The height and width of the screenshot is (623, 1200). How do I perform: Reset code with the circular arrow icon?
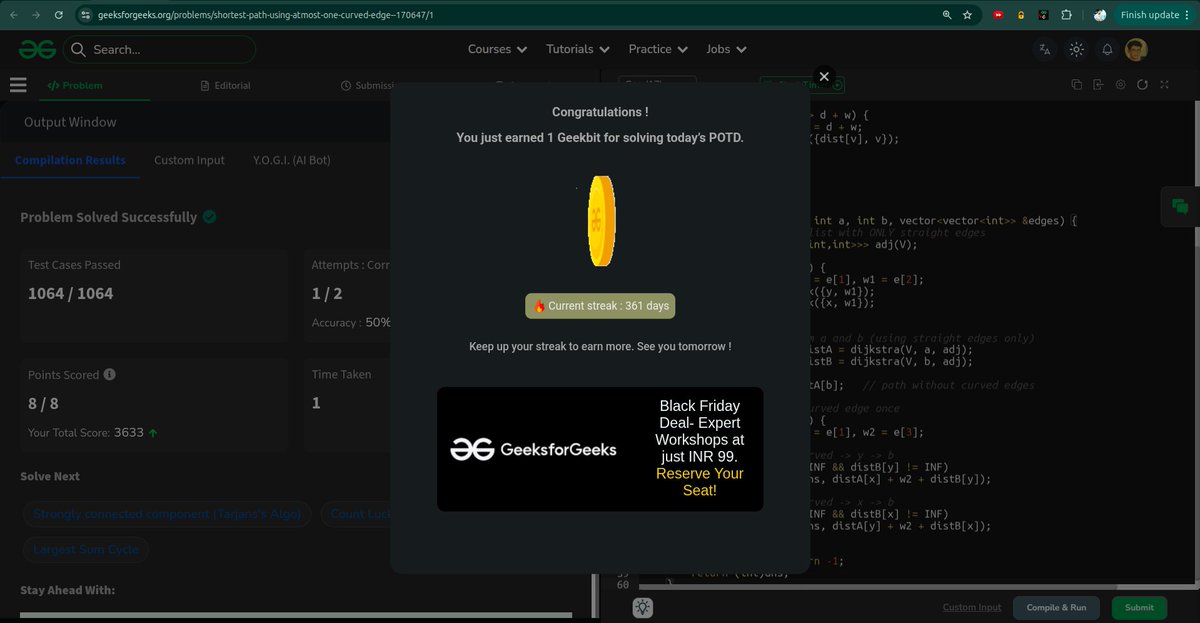pos(1142,85)
